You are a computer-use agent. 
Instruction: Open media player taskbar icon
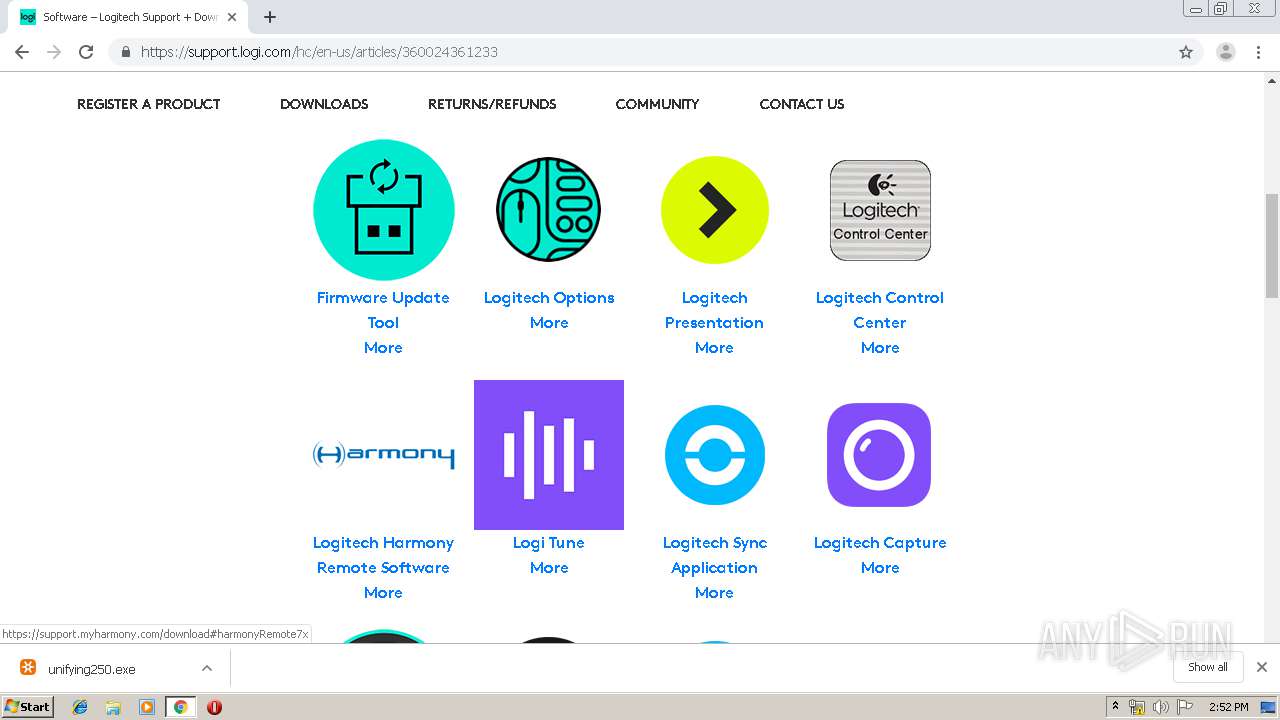click(146, 707)
